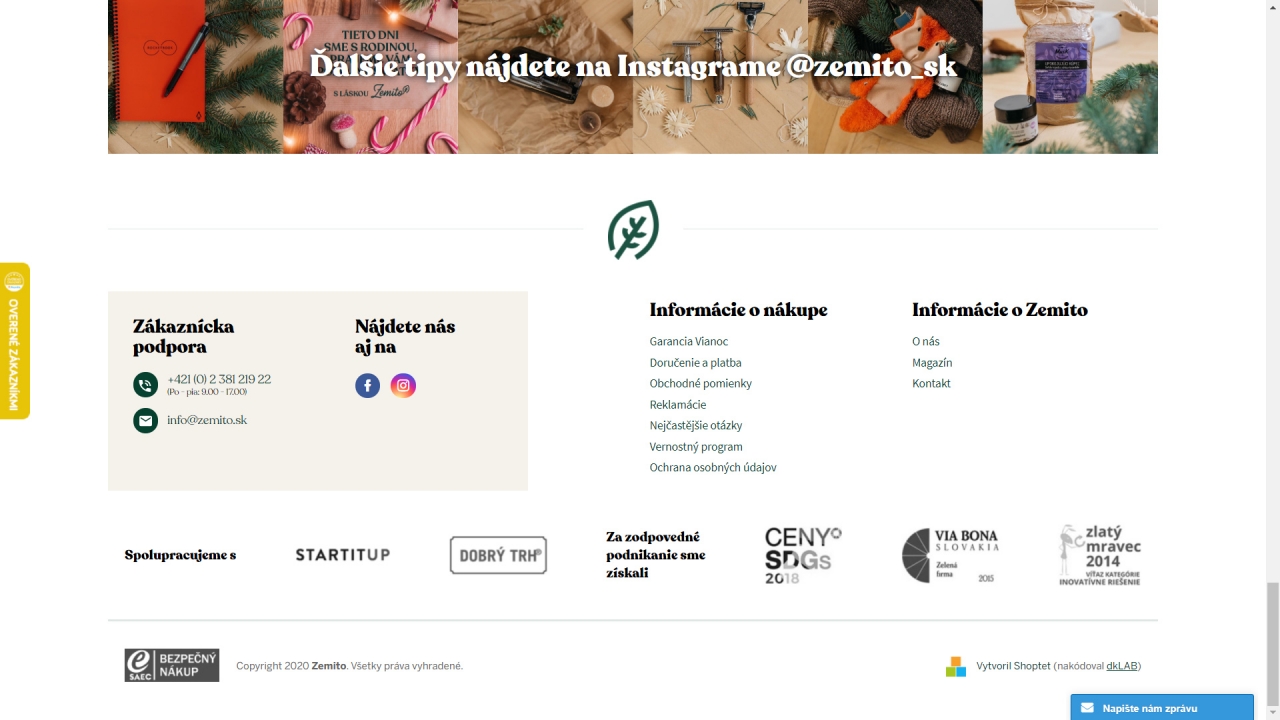Viewport: 1280px width, 720px height.
Task: Click the STARTITUP partner logo
Action: click(343, 554)
